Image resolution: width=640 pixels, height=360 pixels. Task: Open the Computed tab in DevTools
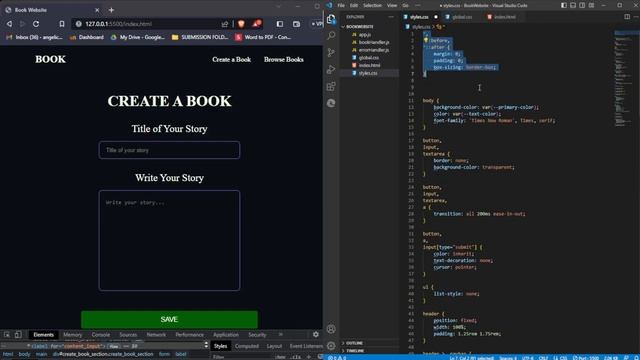[x=247, y=346]
